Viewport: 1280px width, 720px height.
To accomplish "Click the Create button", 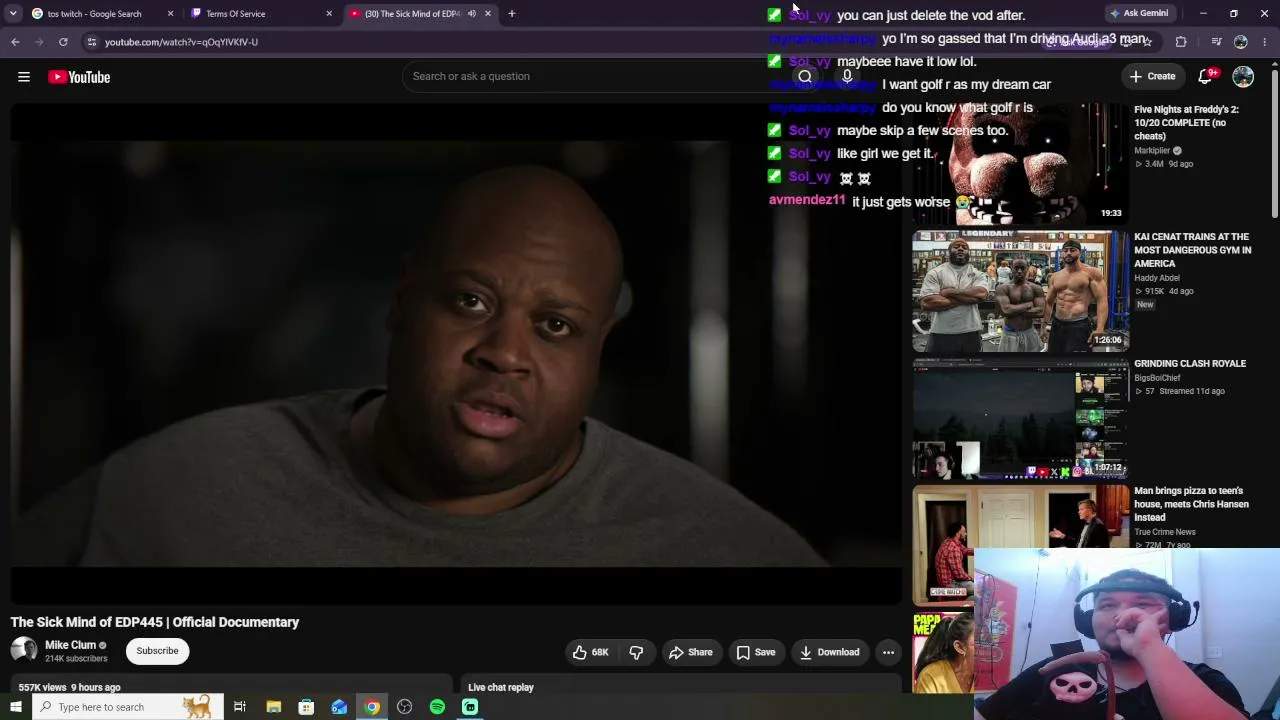I will pos(1153,76).
